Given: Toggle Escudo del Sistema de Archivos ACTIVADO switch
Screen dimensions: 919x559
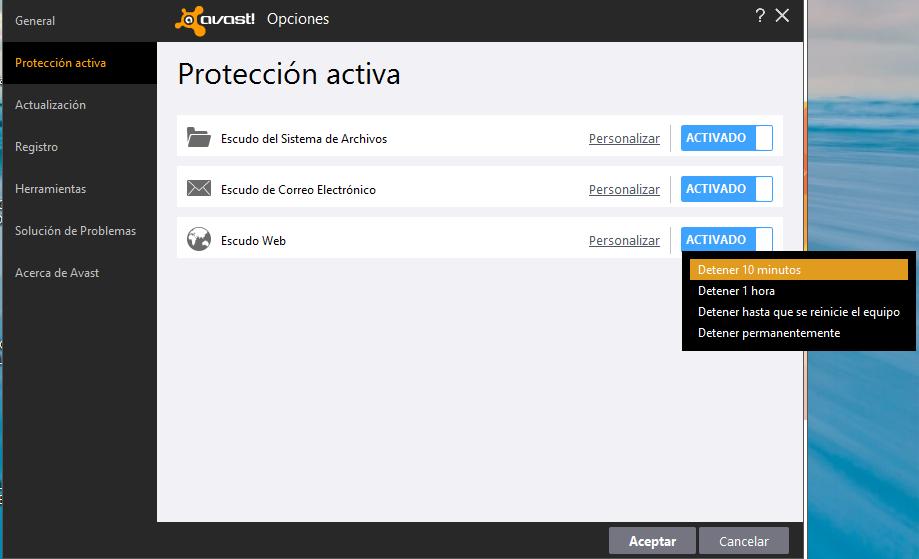Looking at the screenshot, I should tap(727, 138).
